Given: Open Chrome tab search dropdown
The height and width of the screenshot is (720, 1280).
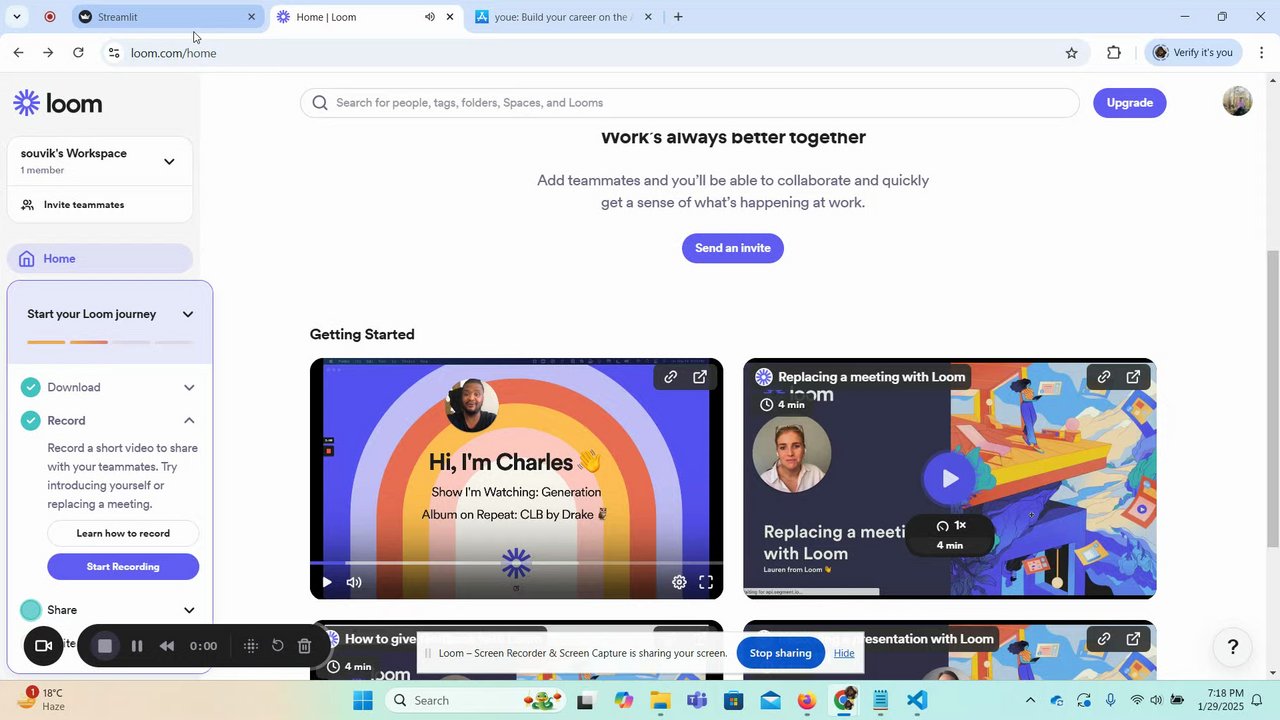Looking at the screenshot, I should 17,17.
